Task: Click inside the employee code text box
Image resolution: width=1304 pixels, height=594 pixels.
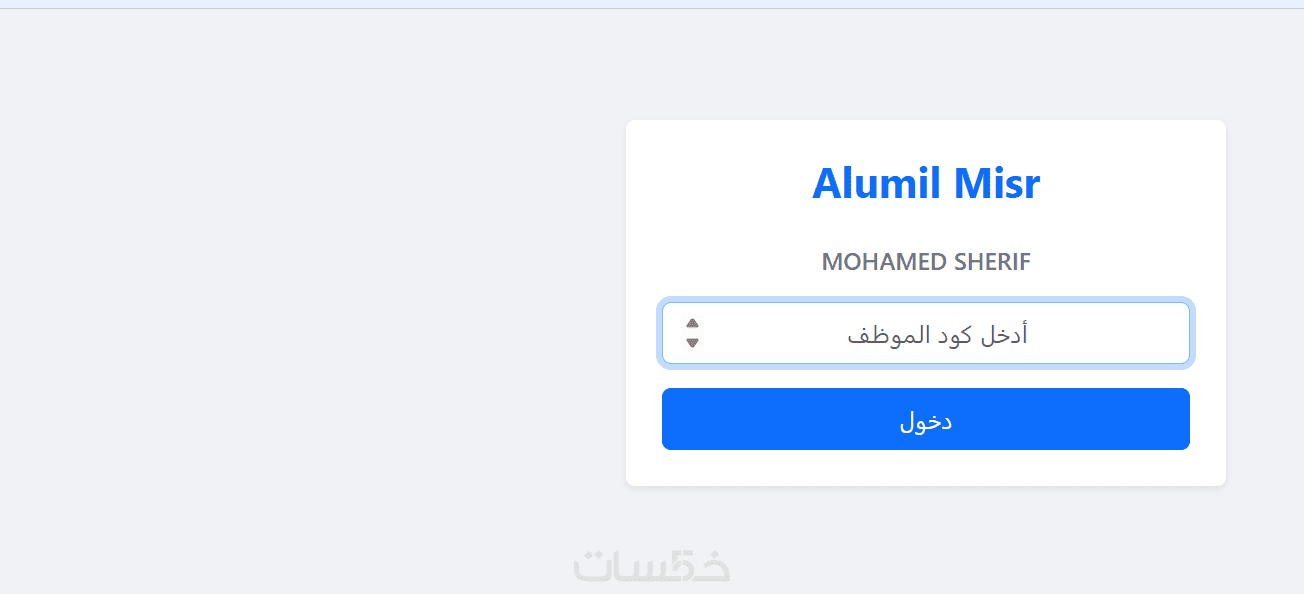Action: (x=925, y=334)
